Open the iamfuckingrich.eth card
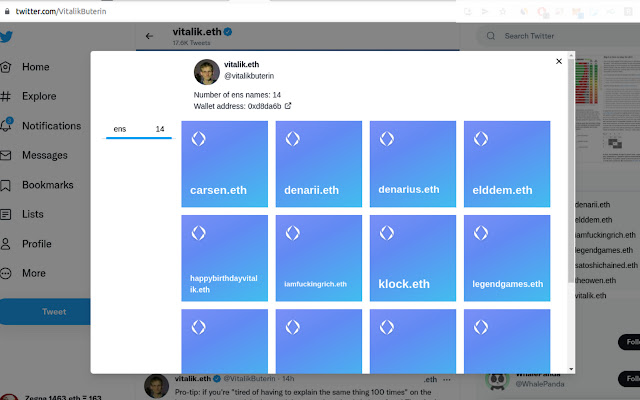This screenshot has height=400, width=640. tap(319, 258)
